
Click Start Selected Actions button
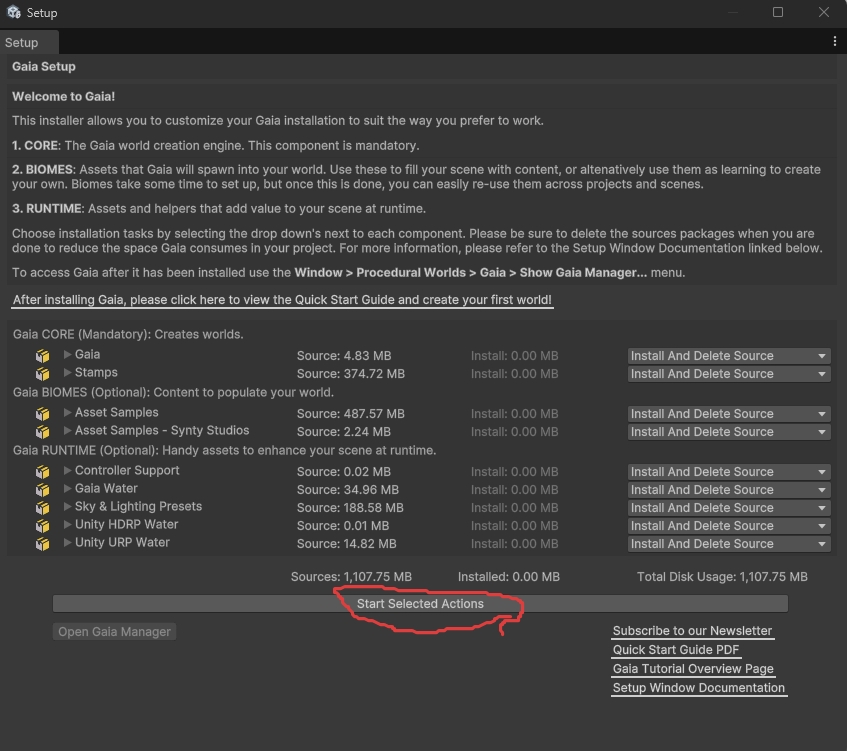click(x=420, y=604)
